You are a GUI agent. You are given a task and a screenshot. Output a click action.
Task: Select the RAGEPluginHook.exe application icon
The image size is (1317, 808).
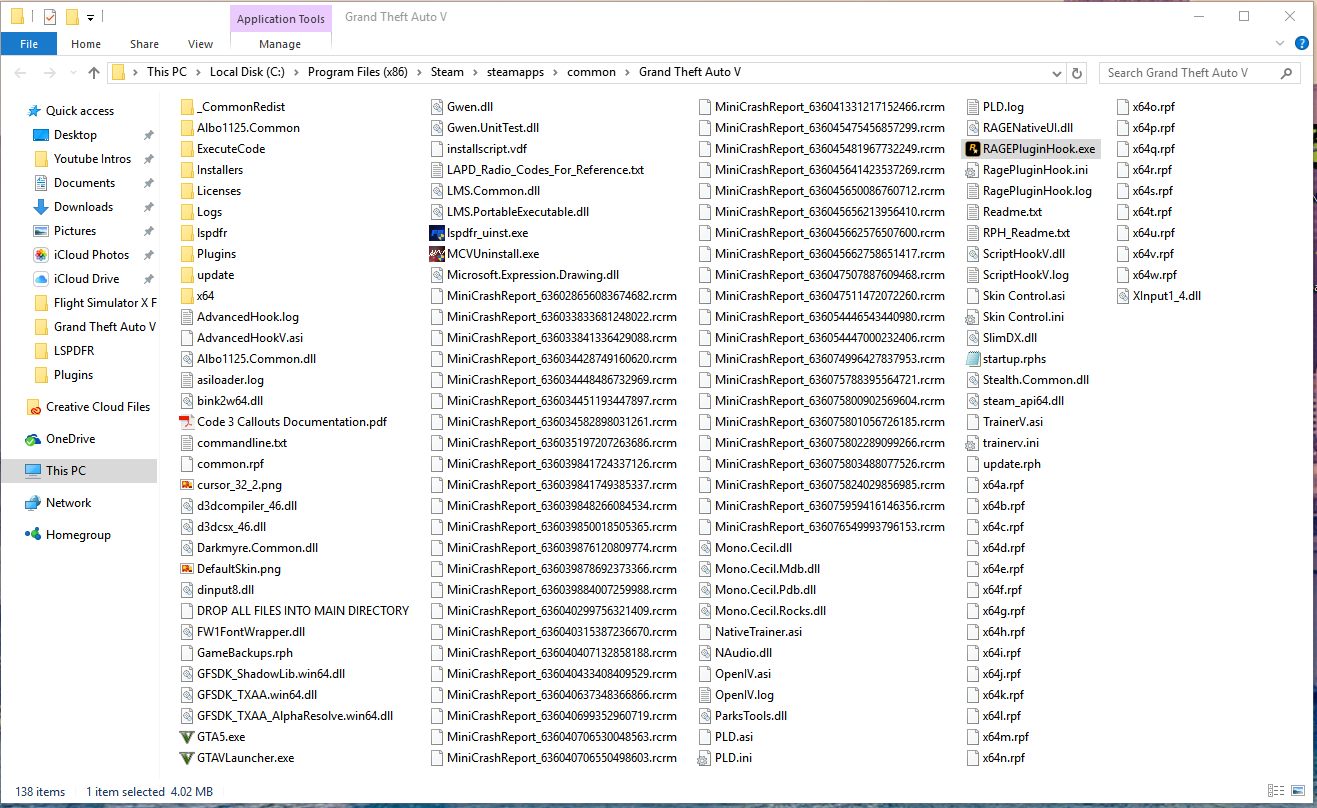click(x=973, y=149)
